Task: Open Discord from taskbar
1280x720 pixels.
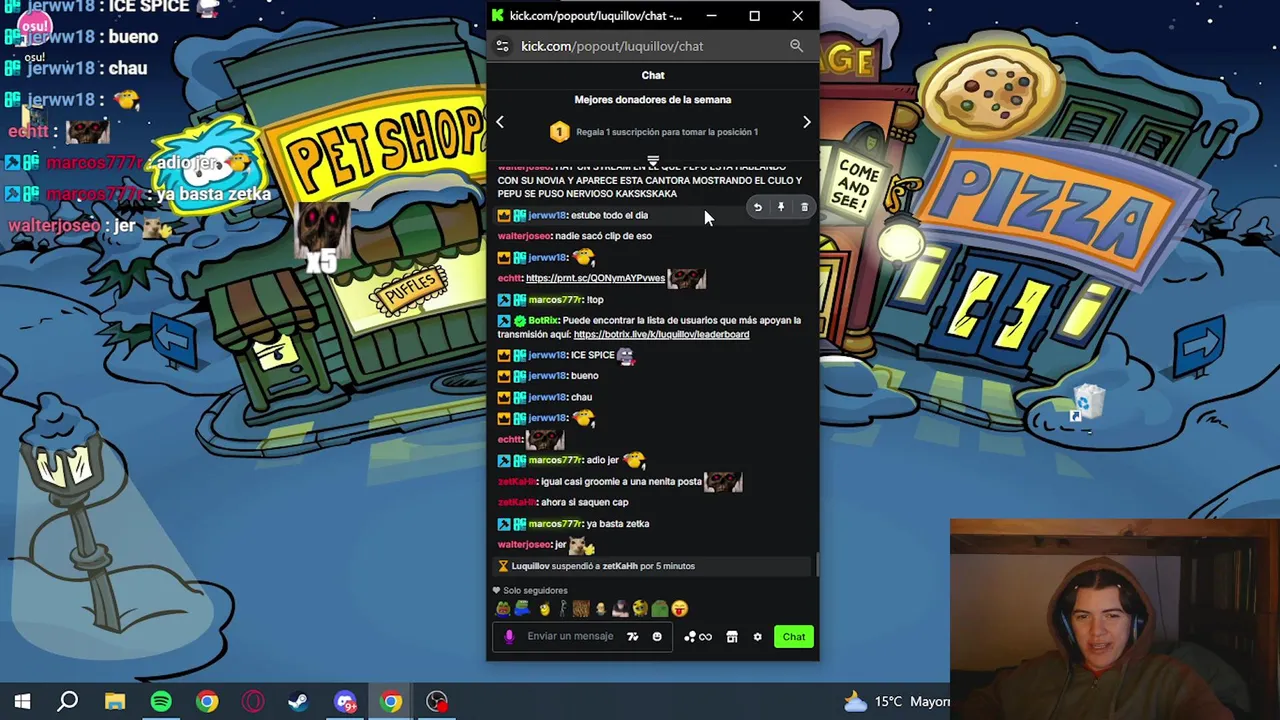Action: point(345,702)
